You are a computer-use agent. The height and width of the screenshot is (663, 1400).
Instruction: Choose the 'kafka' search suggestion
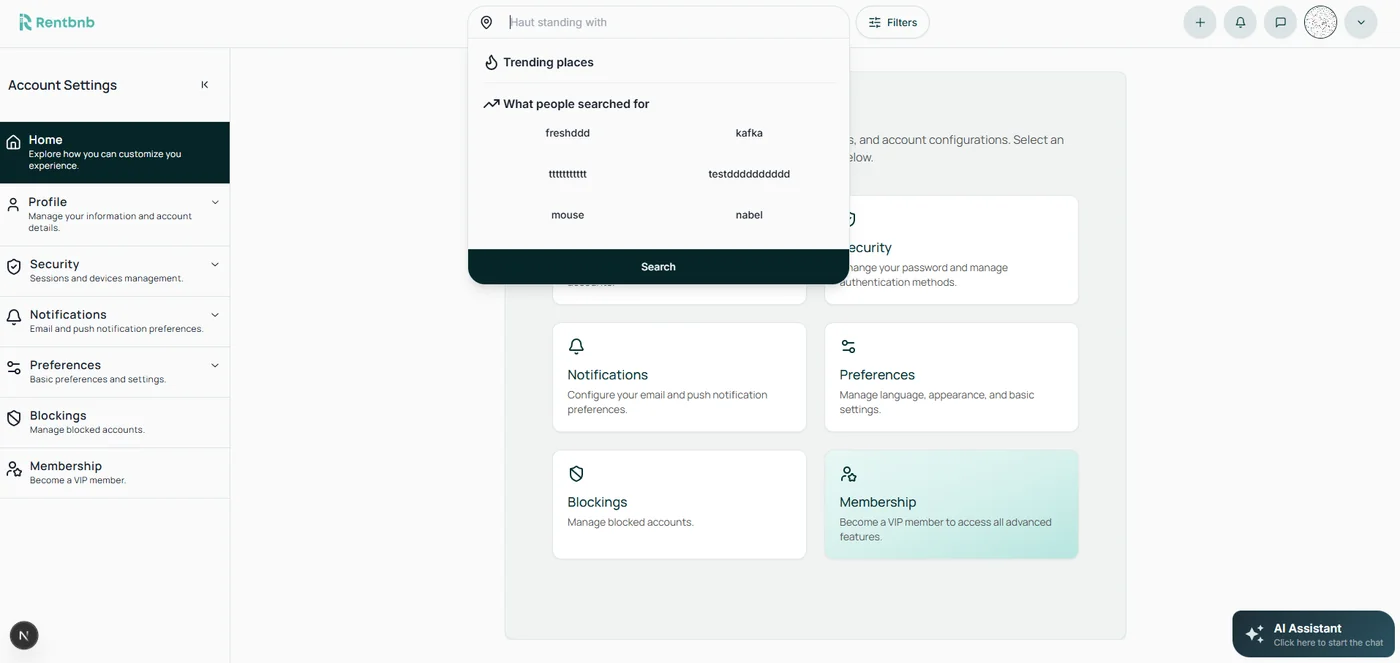(749, 133)
